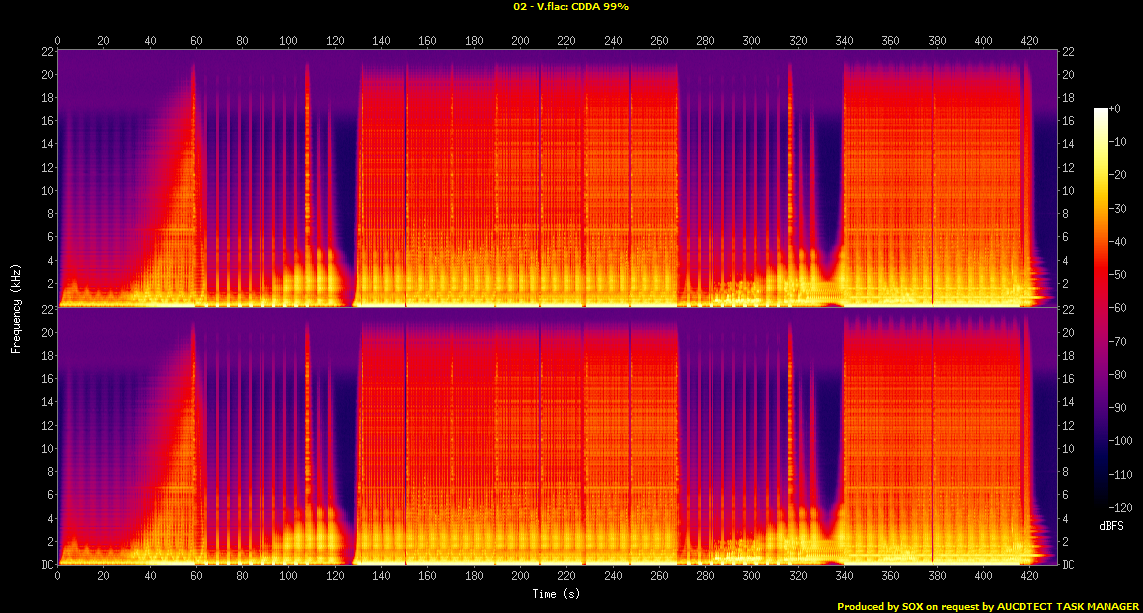Viewport: 1143px width, 613px height.
Task: Select "120" on the bottom time axis
Action: point(335,577)
